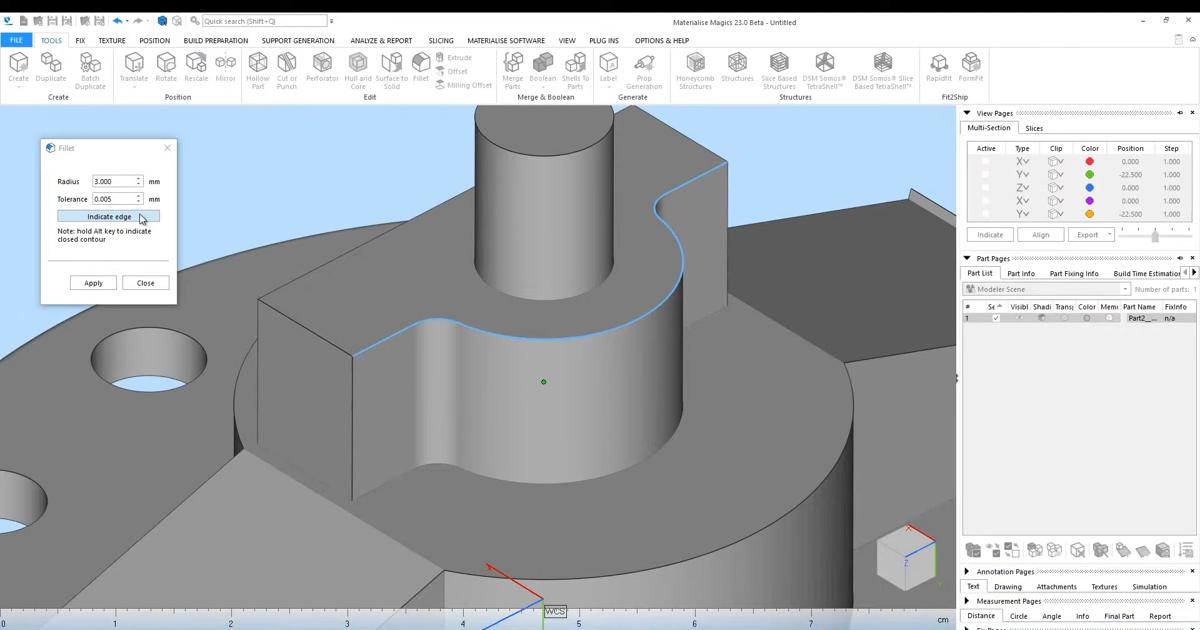1200x630 pixels.
Task: Open the Export dropdown in View Pages
Action: [1108, 234]
